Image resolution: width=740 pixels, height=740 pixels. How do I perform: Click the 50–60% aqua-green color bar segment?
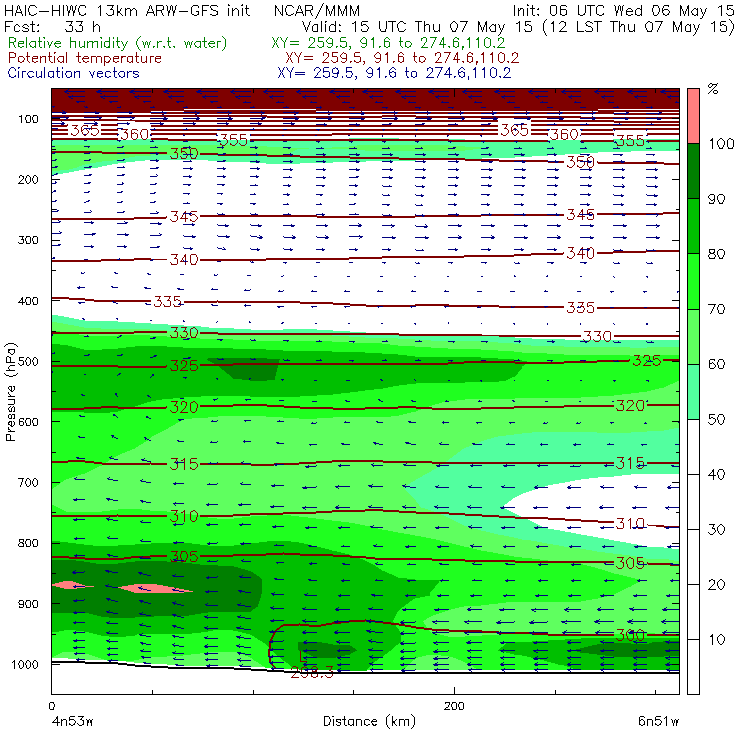693,392
